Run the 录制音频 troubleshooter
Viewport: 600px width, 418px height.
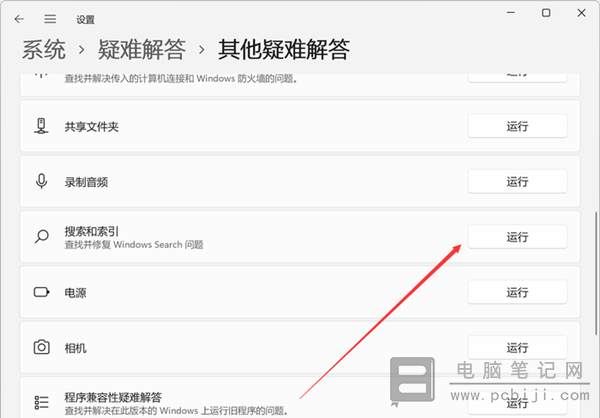517,181
